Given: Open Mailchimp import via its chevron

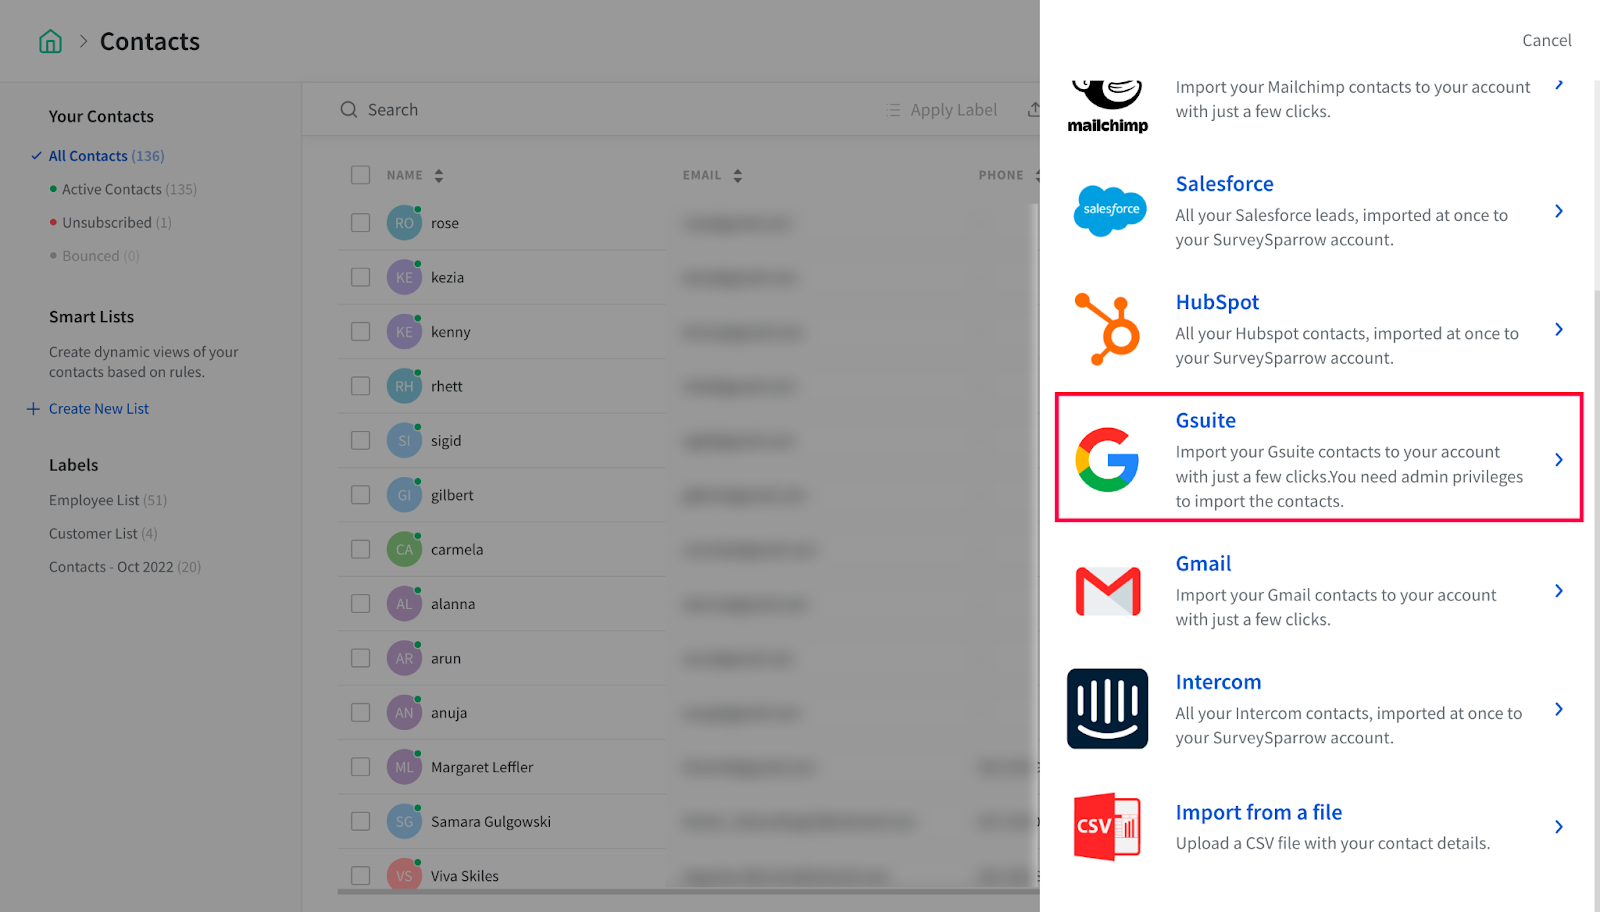Looking at the screenshot, I should [x=1559, y=85].
